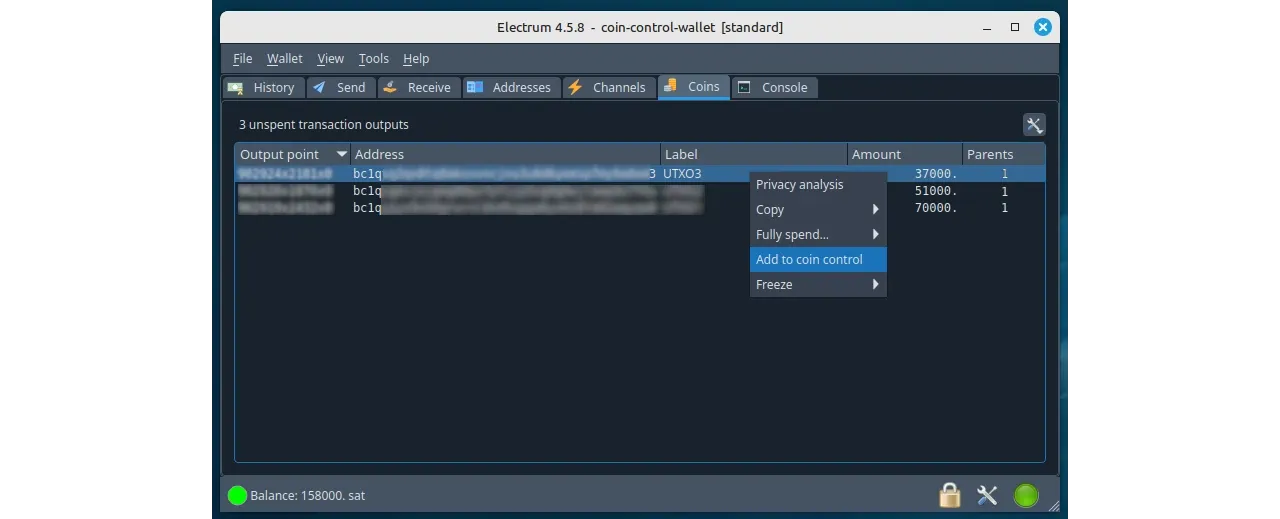The image size is (1280, 519).
Task: Select the coin row with amount 70000
Action: 640,208
